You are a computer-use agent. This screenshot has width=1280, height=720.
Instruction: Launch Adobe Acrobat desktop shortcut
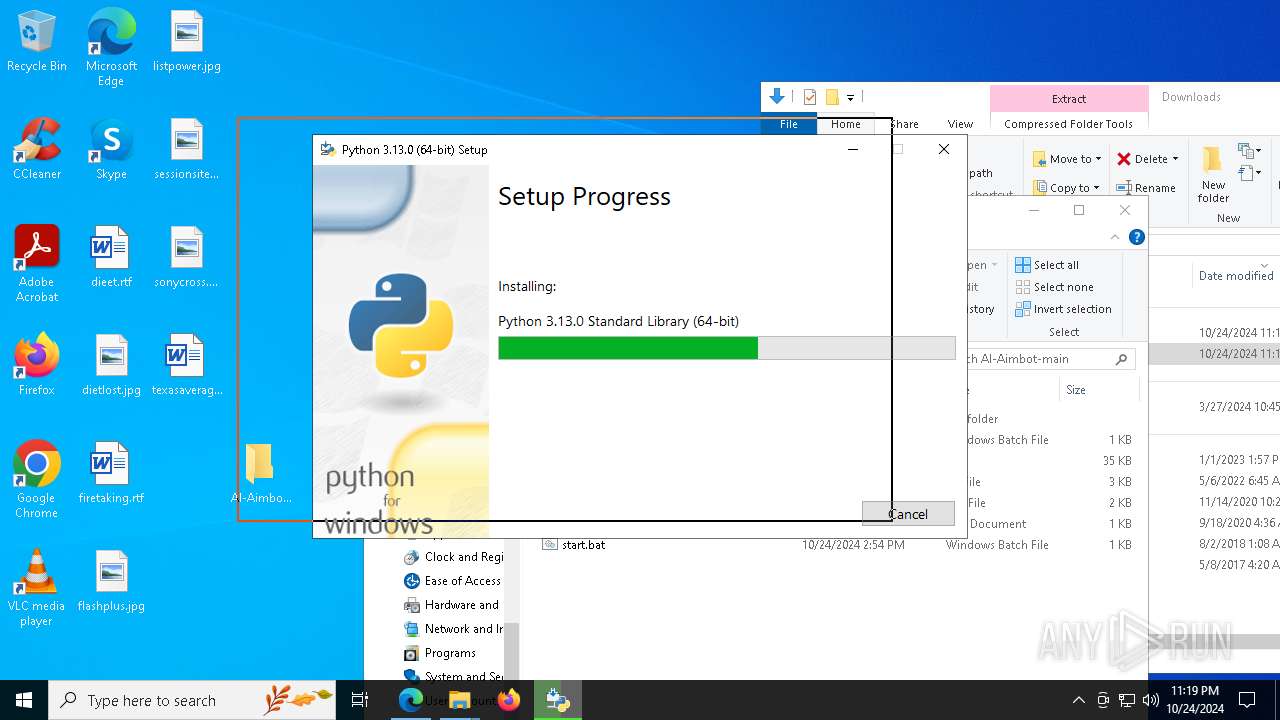[x=37, y=264]
